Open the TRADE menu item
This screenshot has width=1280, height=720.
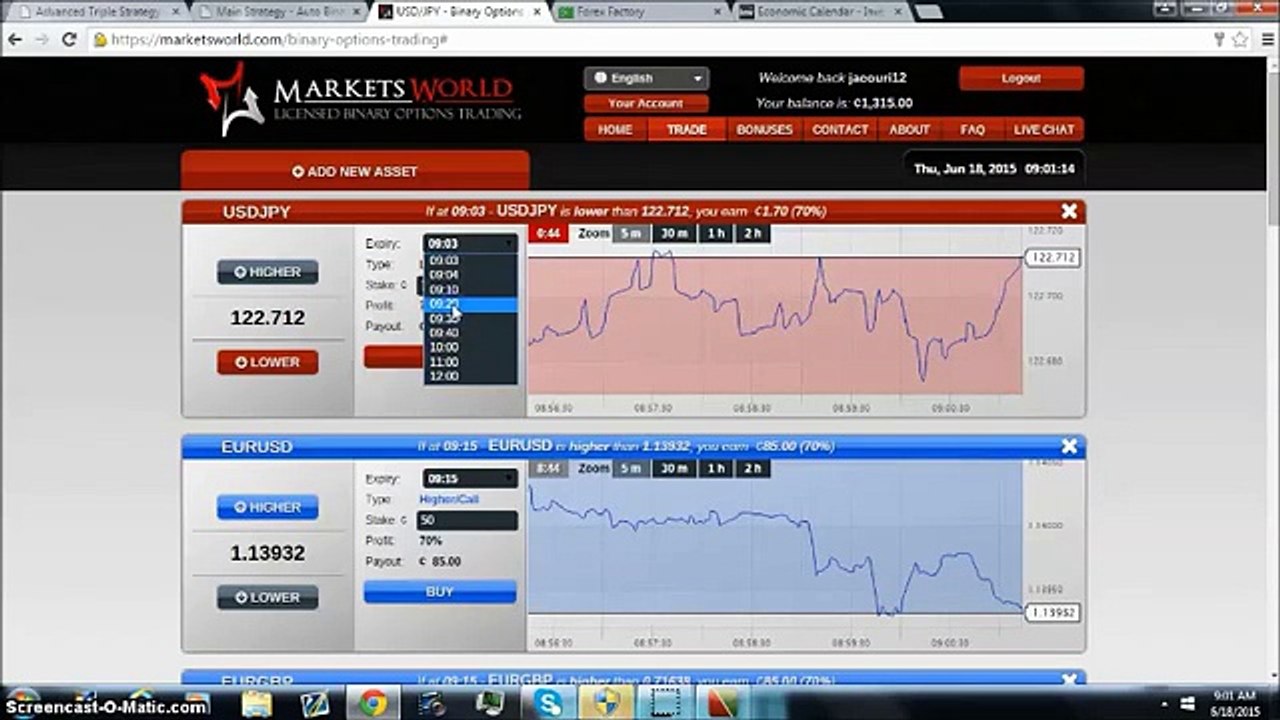coord(687,130)
